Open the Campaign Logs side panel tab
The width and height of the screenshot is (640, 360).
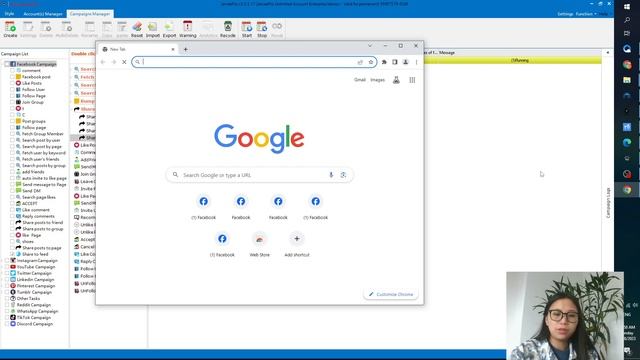tap(608, 203)
